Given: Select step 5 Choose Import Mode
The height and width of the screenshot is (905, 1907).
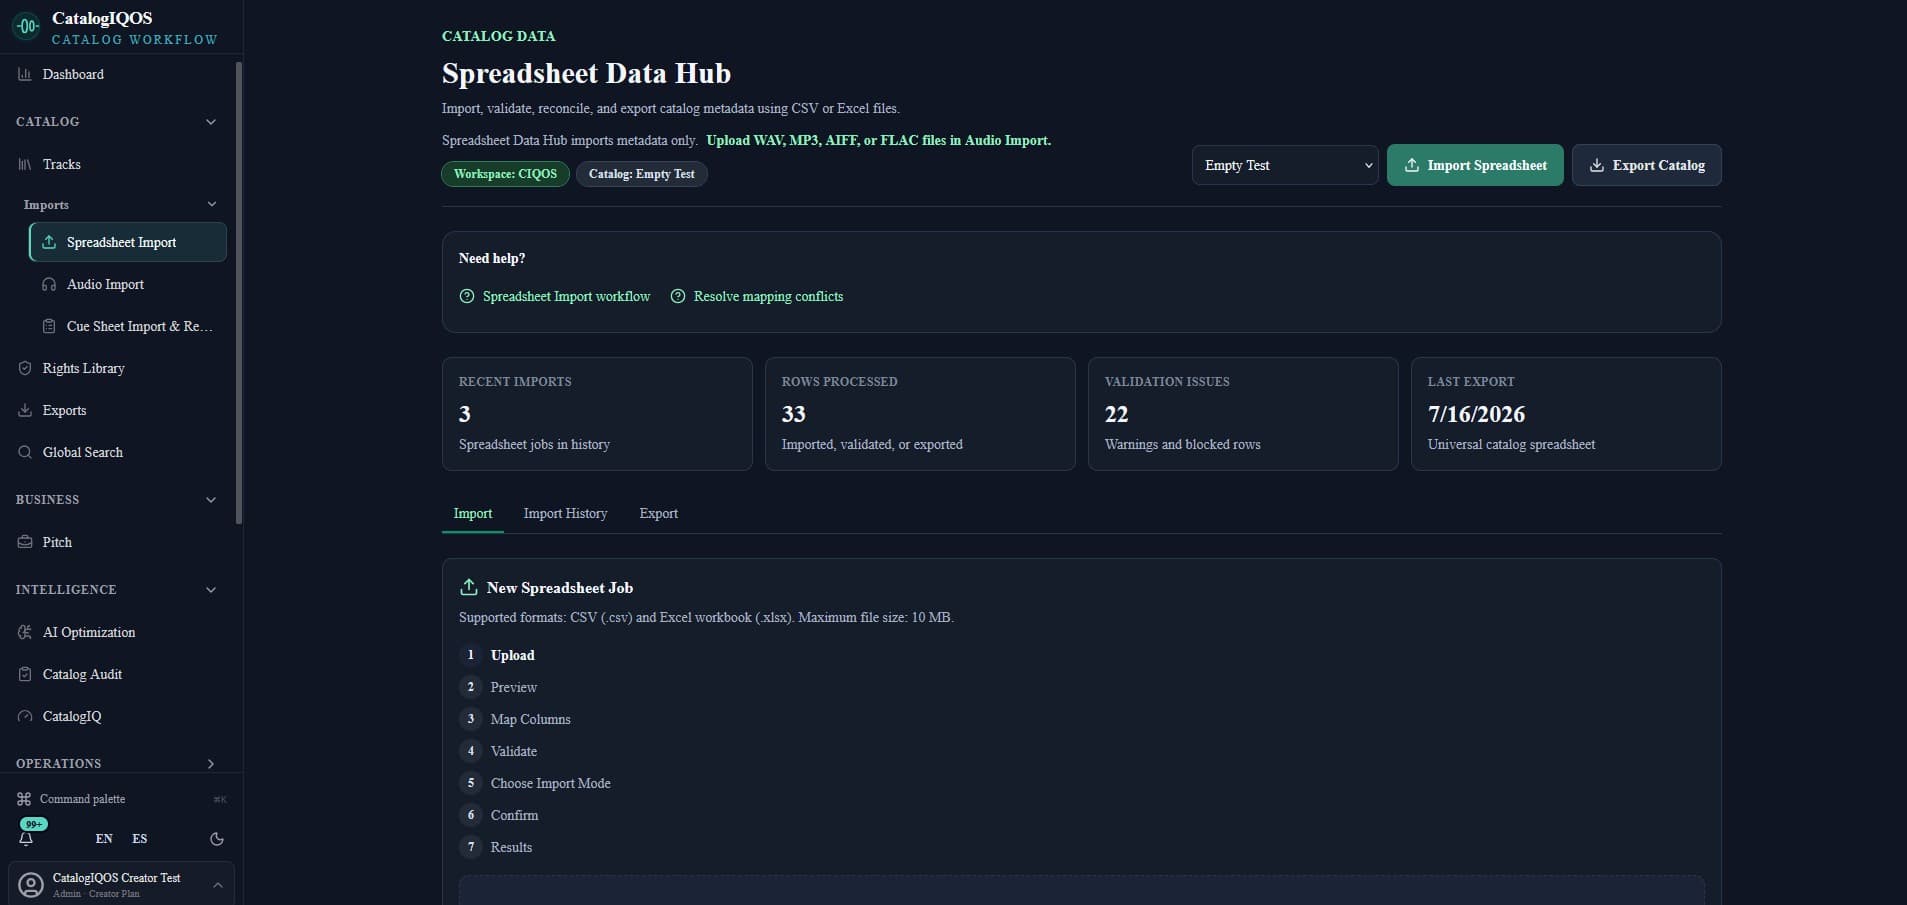Looking at the screenshot, I should (535, 783).
